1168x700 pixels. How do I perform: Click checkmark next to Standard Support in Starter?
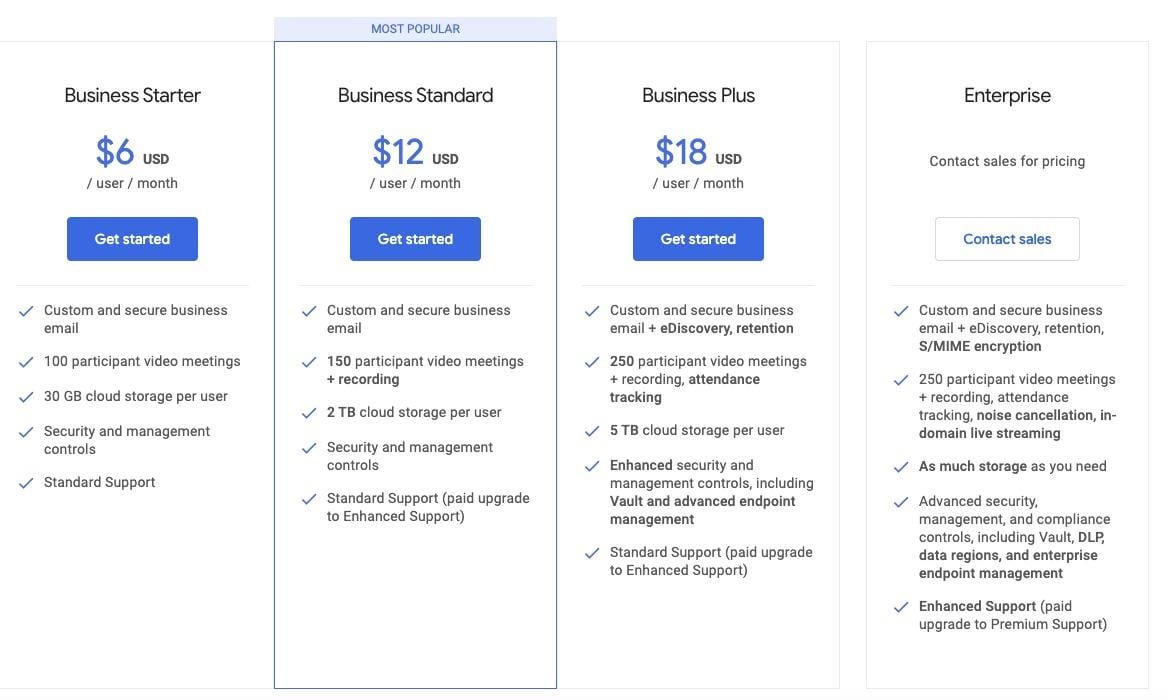pyautogui.click(x=26, y=483)
